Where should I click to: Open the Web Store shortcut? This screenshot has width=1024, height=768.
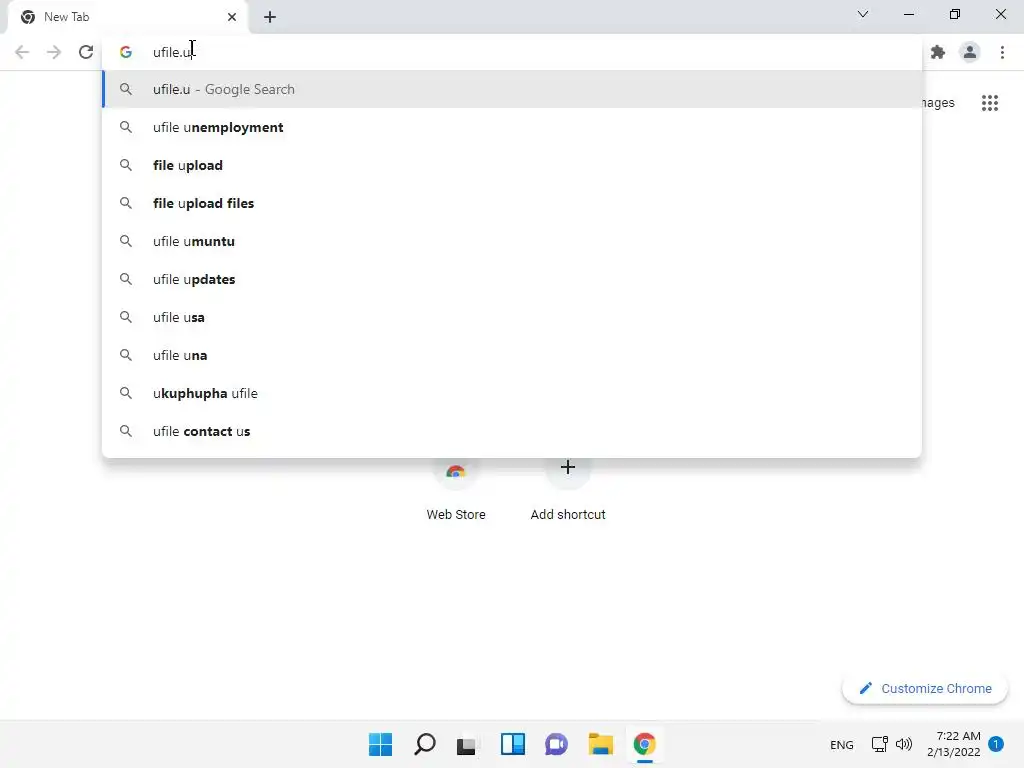coord(456,488)
